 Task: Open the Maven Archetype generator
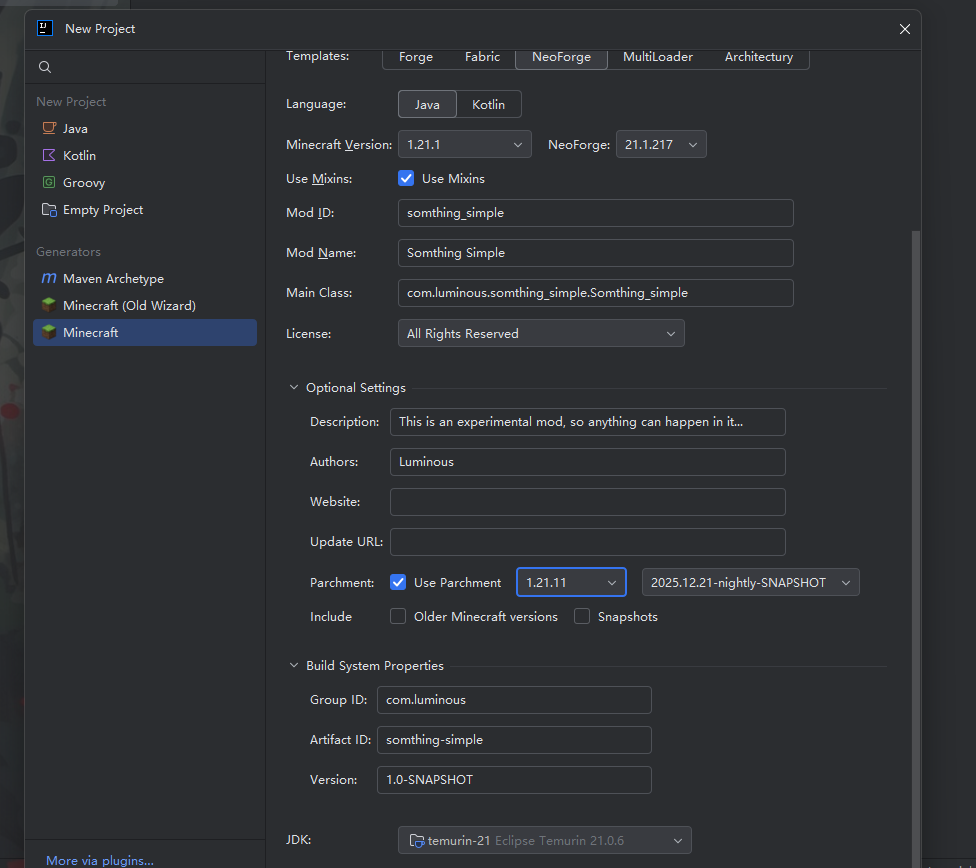coord(49,279)
